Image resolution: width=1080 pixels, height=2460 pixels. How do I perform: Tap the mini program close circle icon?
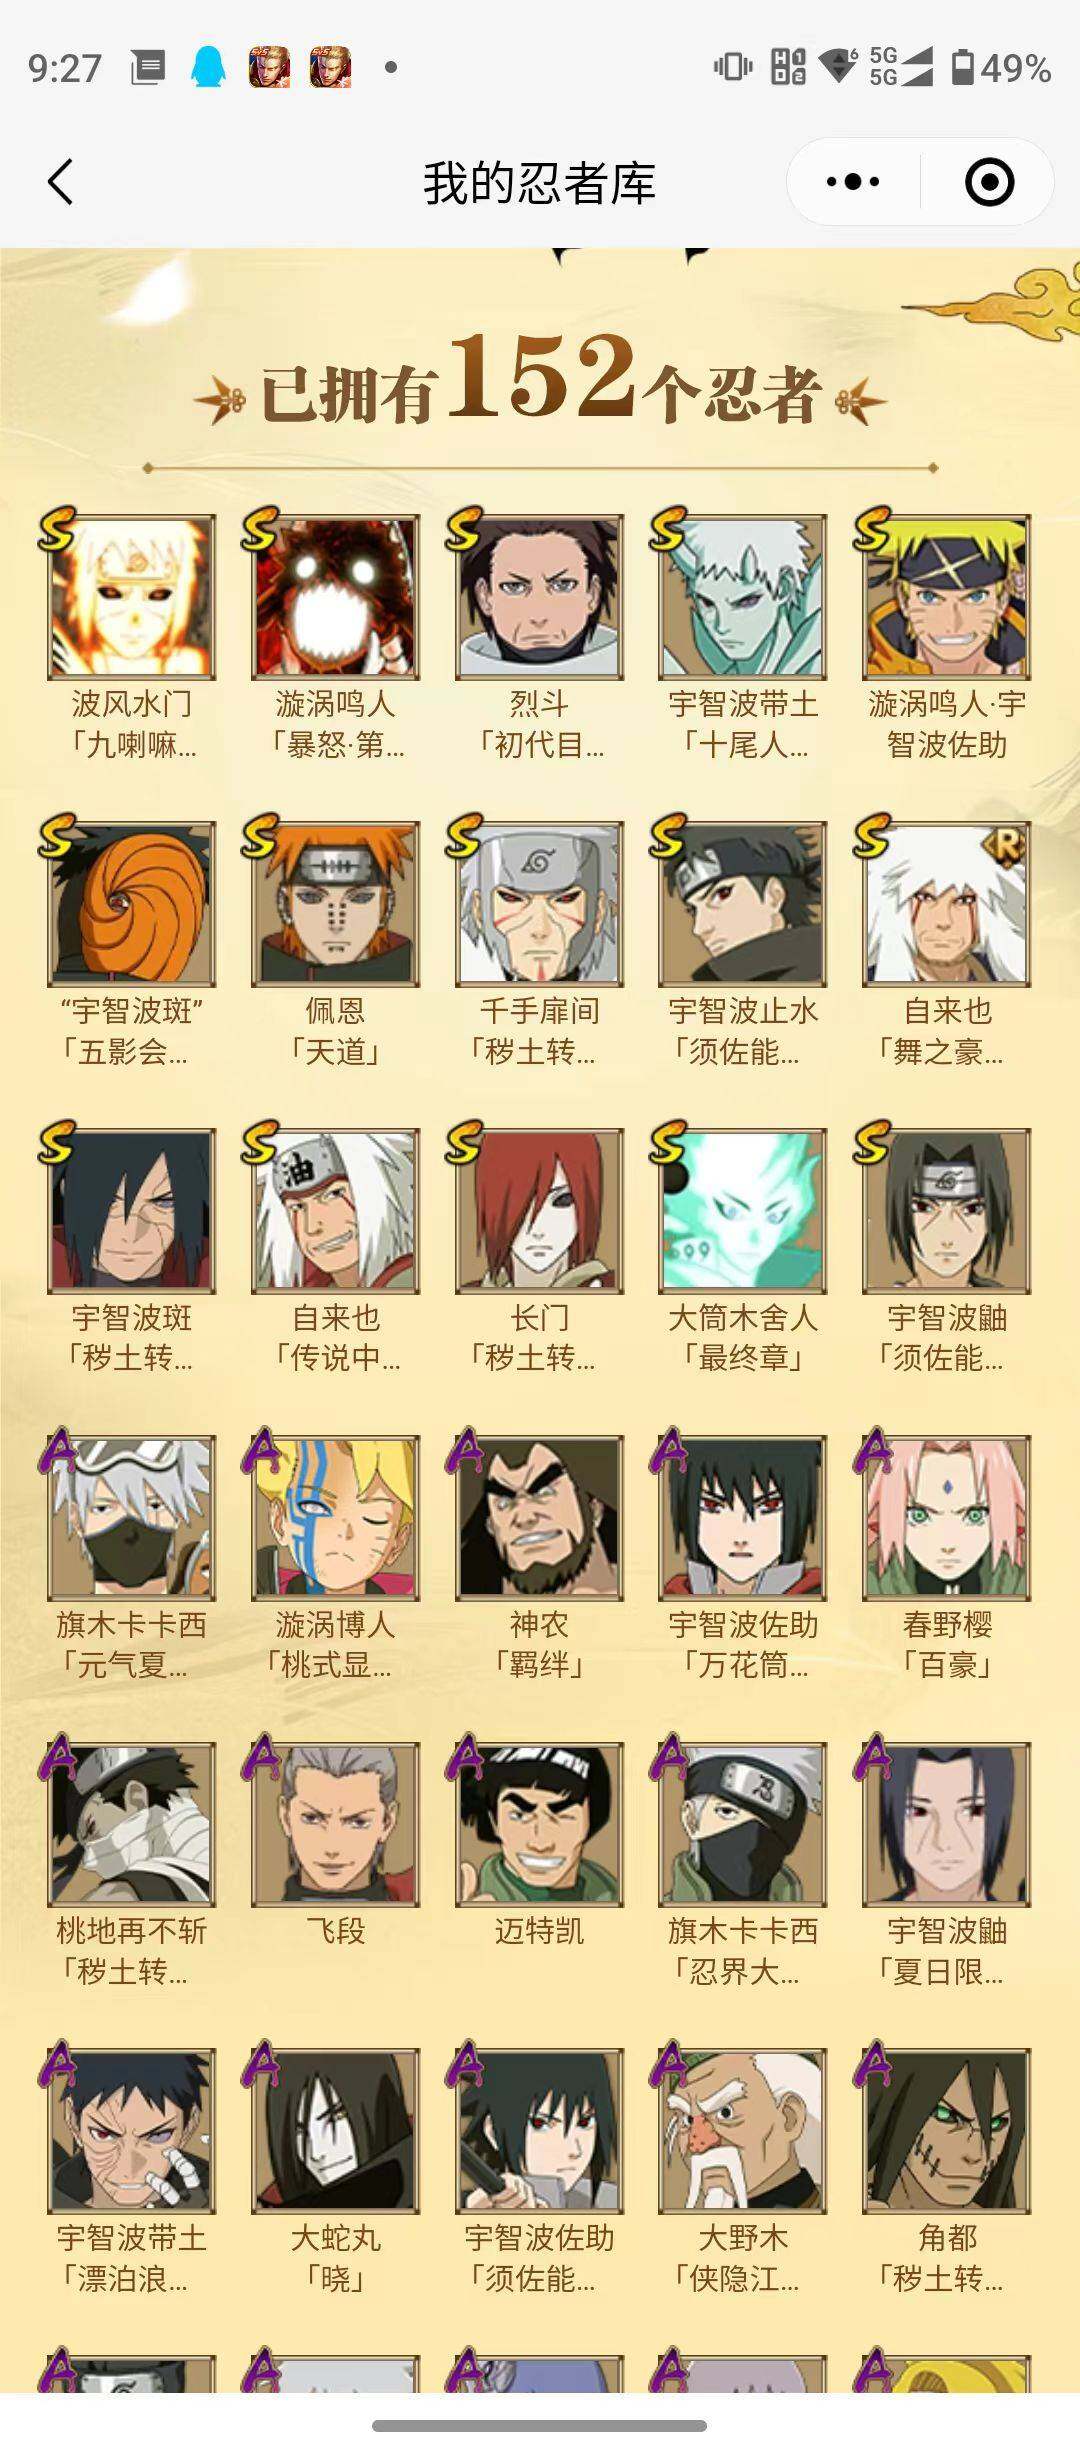(x=989, y=182)
